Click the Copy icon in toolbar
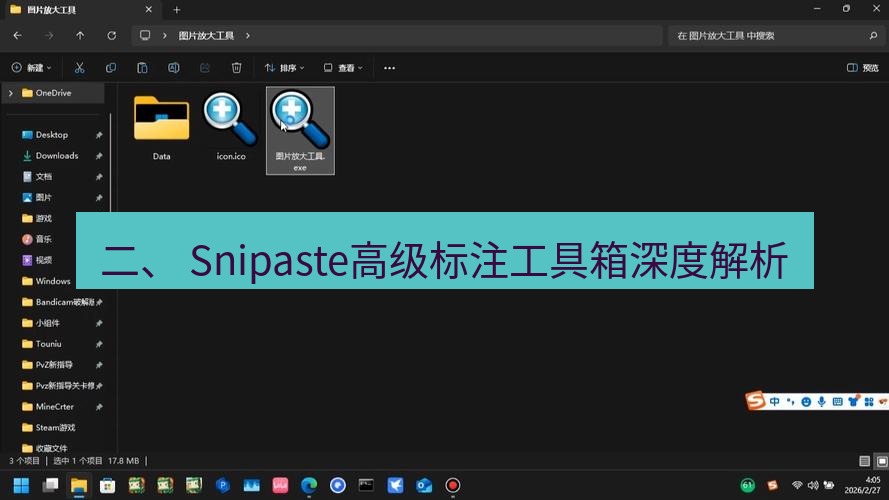 (111, 68)
